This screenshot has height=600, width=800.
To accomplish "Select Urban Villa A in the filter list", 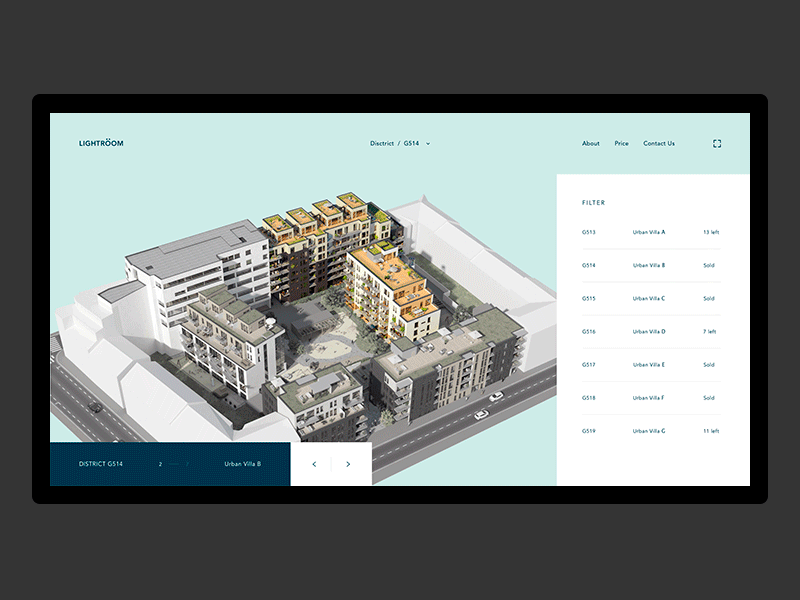I will 650,232.
